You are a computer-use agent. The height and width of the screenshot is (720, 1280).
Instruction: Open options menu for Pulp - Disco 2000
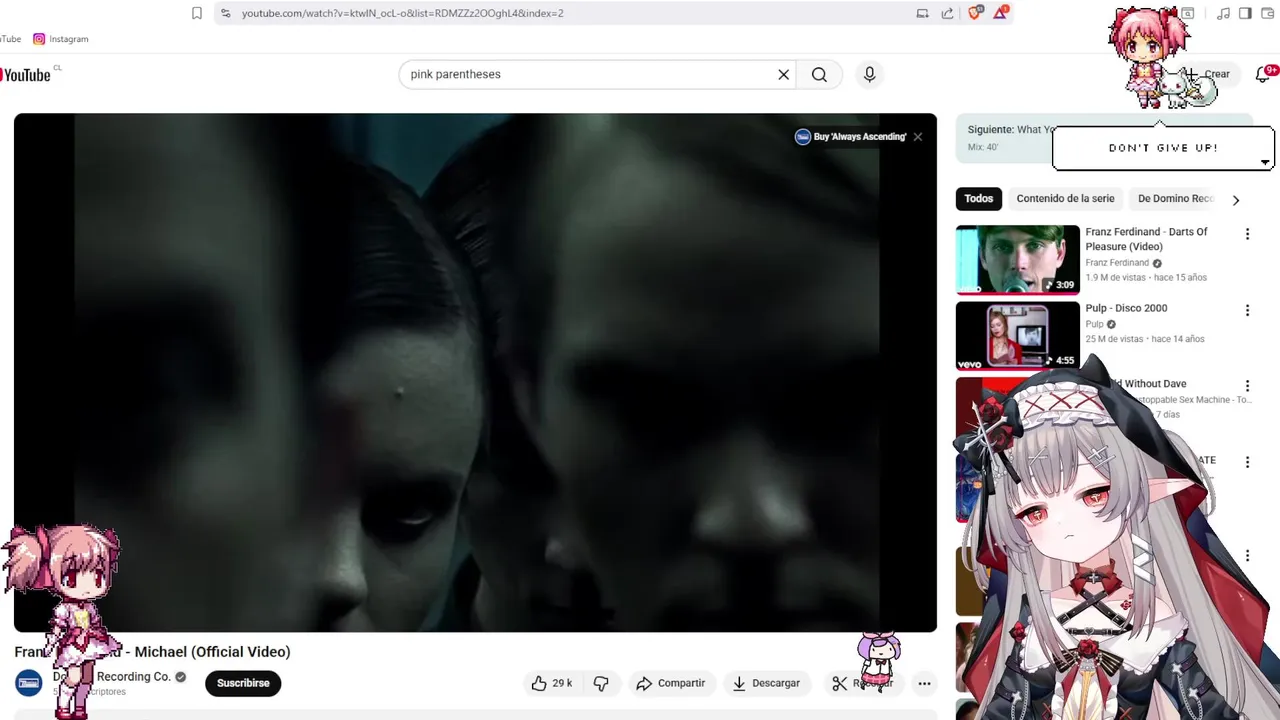[x=1247, y=310]
